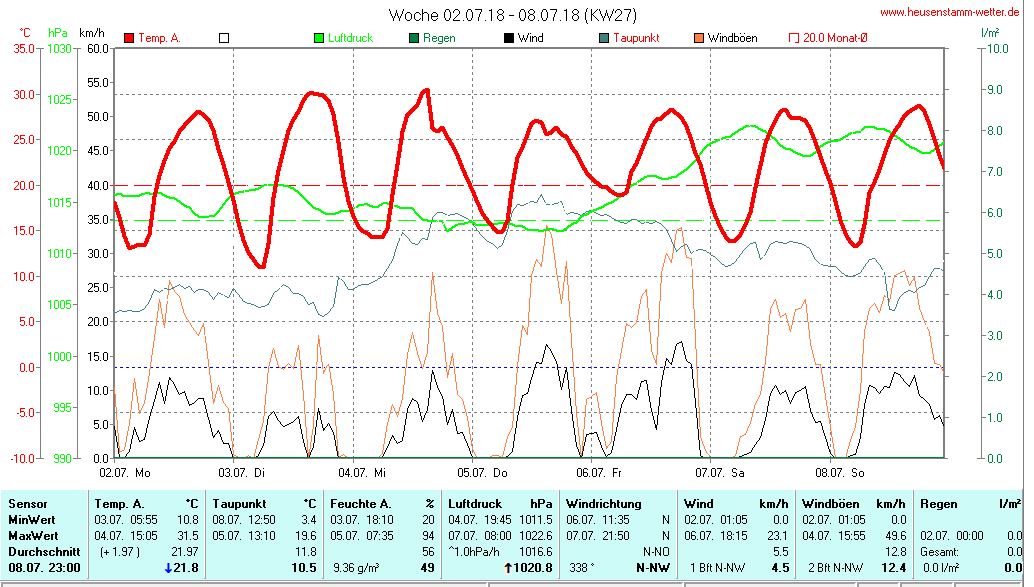Viewport: 1034px width, 587px height.
Task: Select the Luftdruck column header in table
Action: click(x=476, y=503)
